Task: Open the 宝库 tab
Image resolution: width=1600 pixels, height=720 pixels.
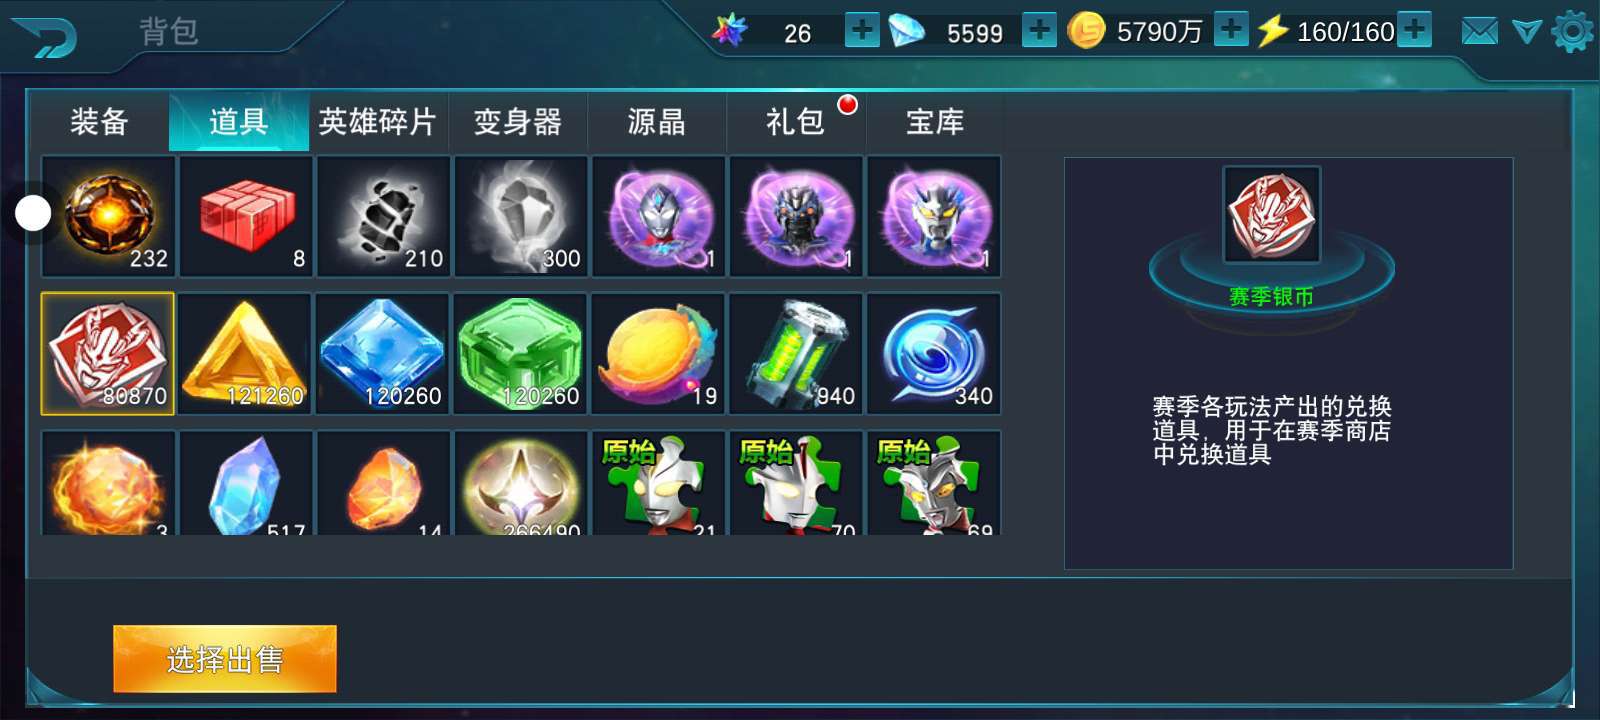Action: point(935,122)
